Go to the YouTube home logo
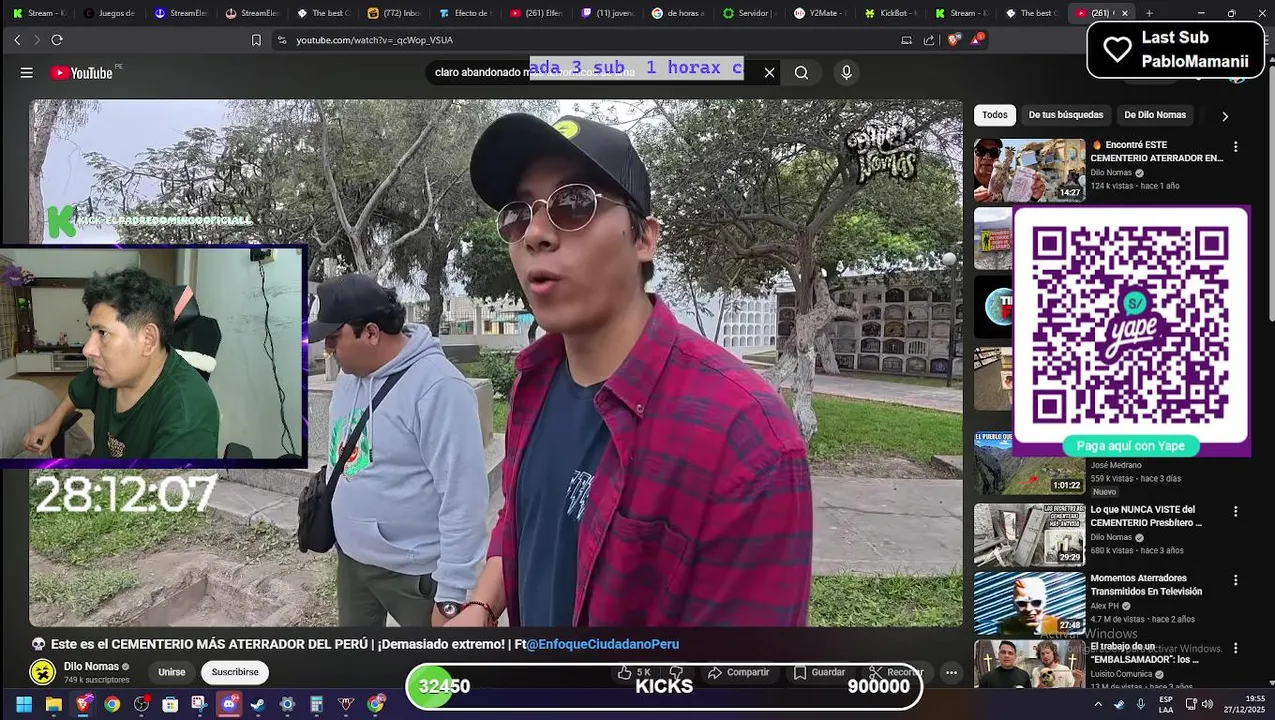This screenshot has width=1275, height=720. [82, 73]
